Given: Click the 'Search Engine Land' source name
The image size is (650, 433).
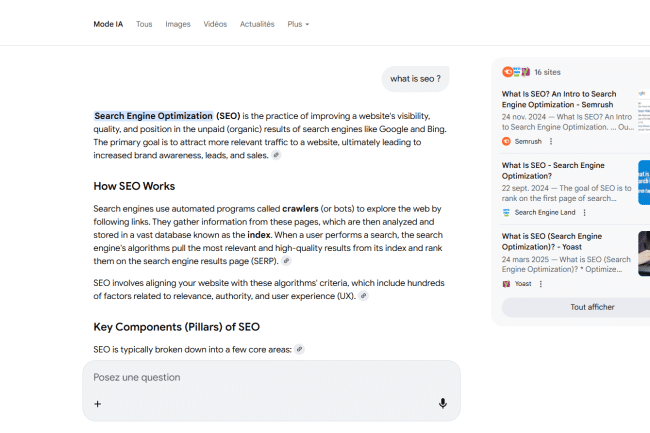Looking at the screenshot, I should tap(545, 213).
